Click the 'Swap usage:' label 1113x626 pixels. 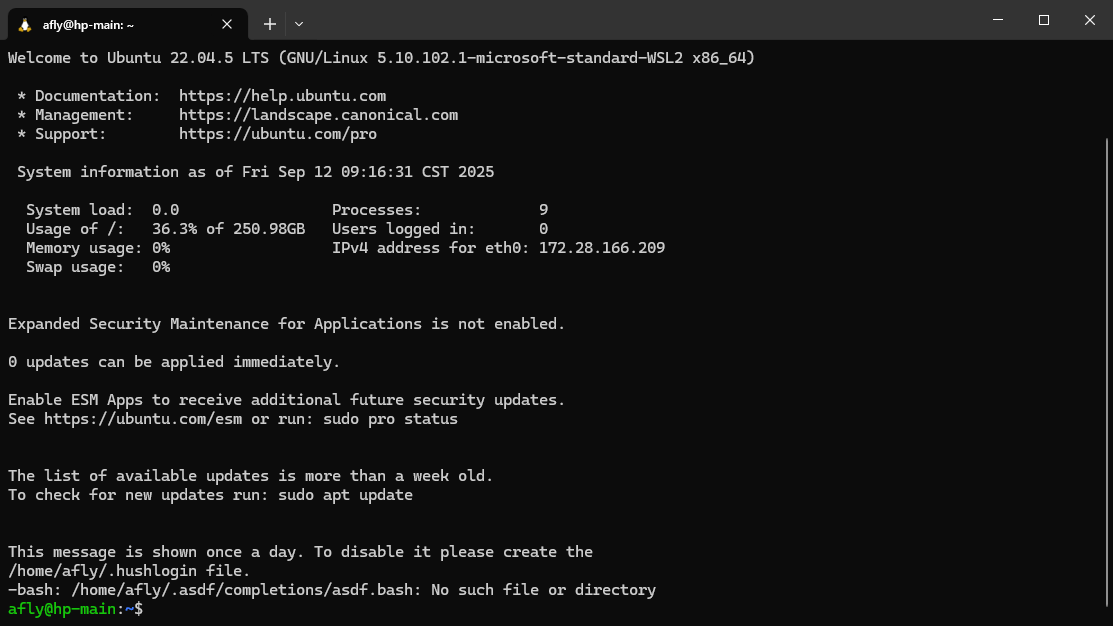(75, 268)
